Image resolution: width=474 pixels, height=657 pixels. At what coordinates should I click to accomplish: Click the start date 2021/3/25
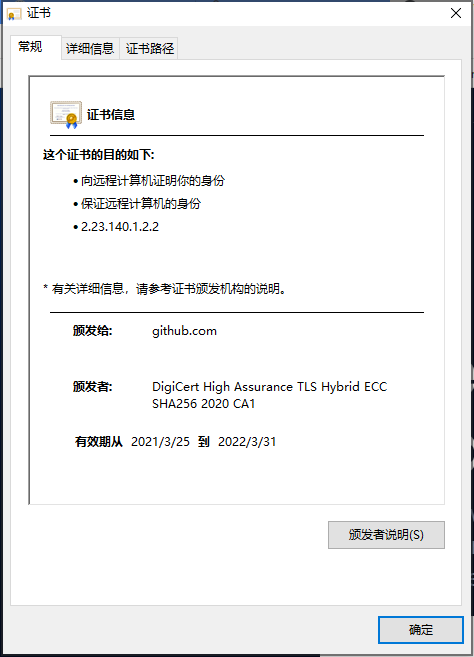[x=160, y=442]
